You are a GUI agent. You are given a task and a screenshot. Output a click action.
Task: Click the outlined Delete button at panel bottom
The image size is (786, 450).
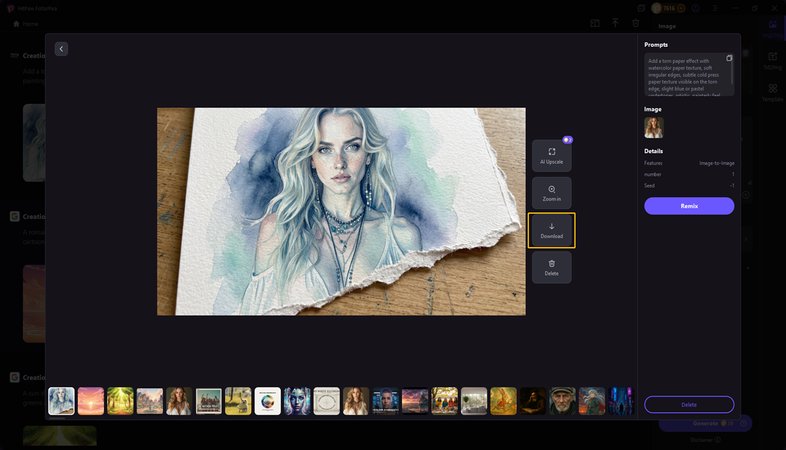point(689,404)
